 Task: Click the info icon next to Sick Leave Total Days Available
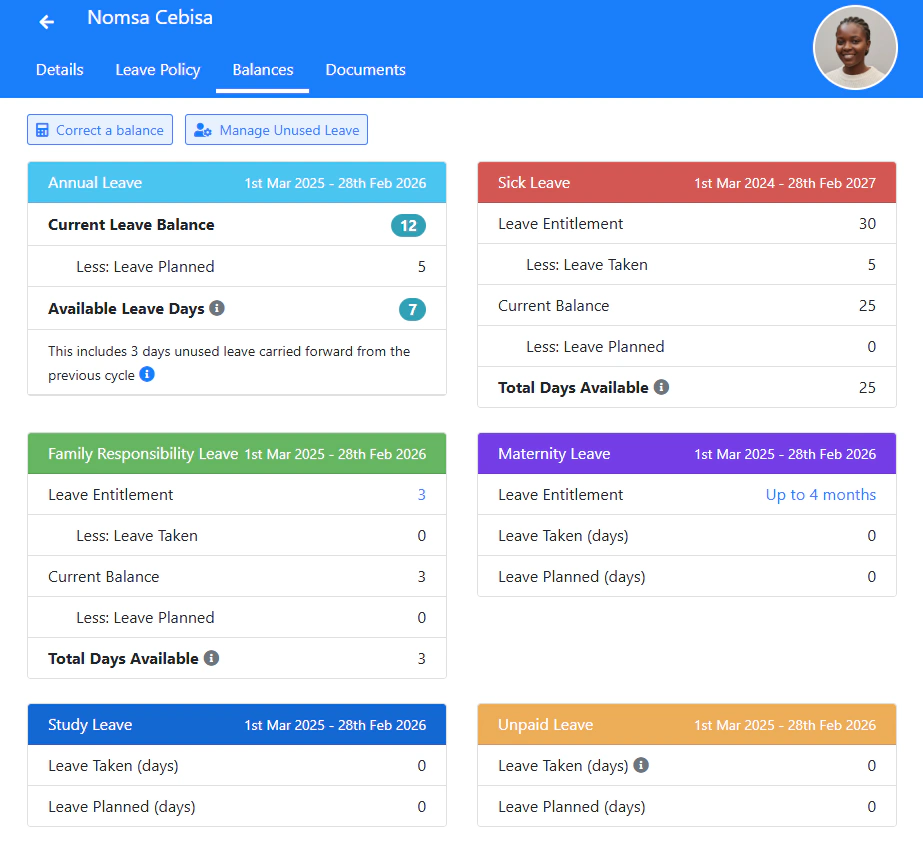point(661,387)
